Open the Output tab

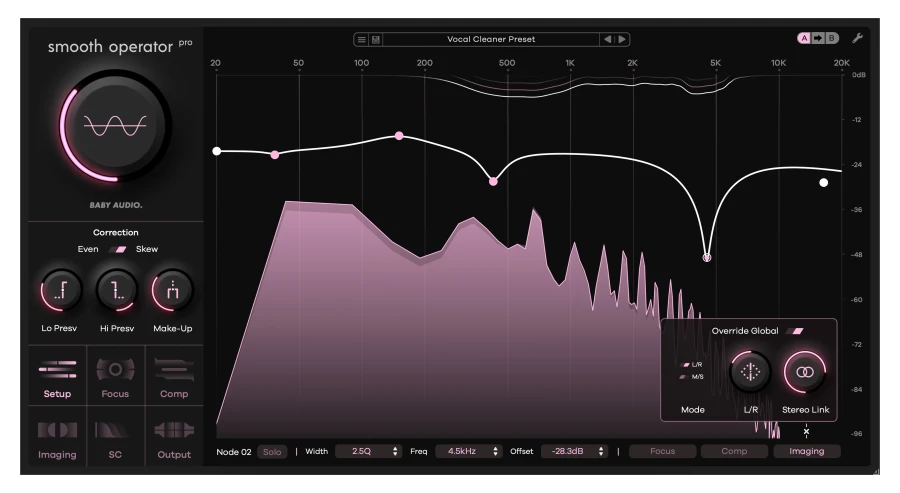click(x=174, y=437)
